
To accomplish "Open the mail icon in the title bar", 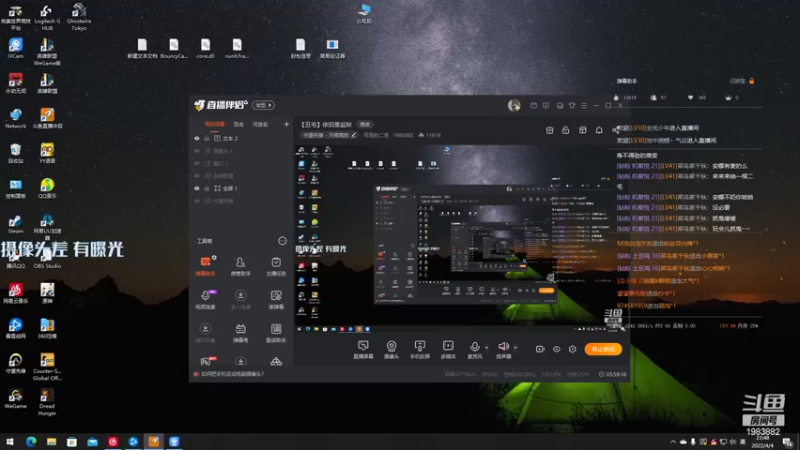I will [x=533, y=105].
